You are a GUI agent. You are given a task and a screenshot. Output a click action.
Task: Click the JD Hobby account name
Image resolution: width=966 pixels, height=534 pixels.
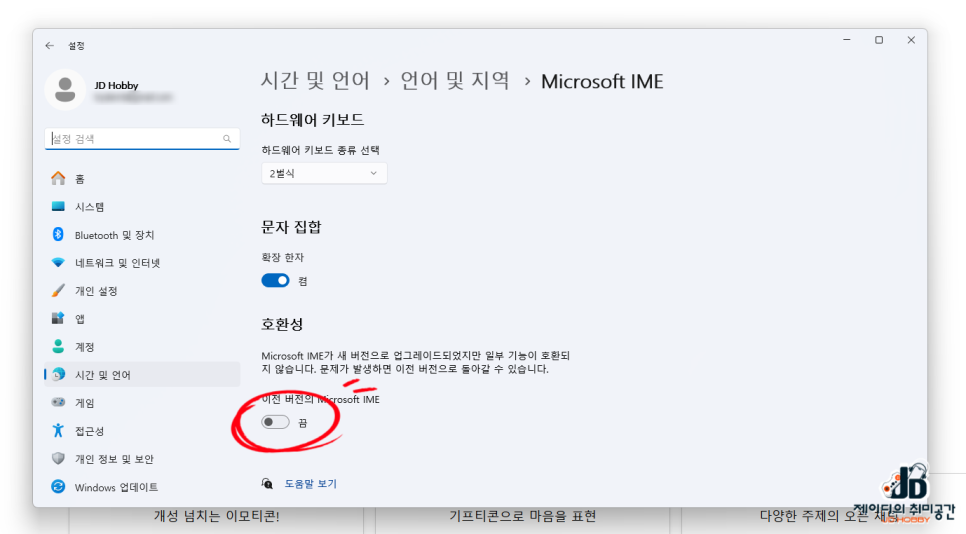click(x=116, y=85)
